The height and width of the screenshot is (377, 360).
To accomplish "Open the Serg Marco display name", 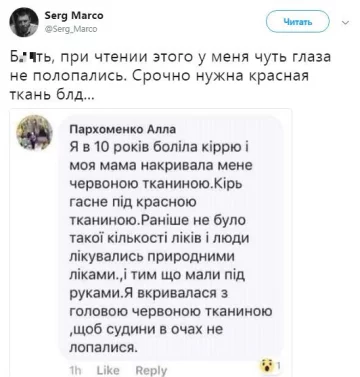I will (74, 15).
